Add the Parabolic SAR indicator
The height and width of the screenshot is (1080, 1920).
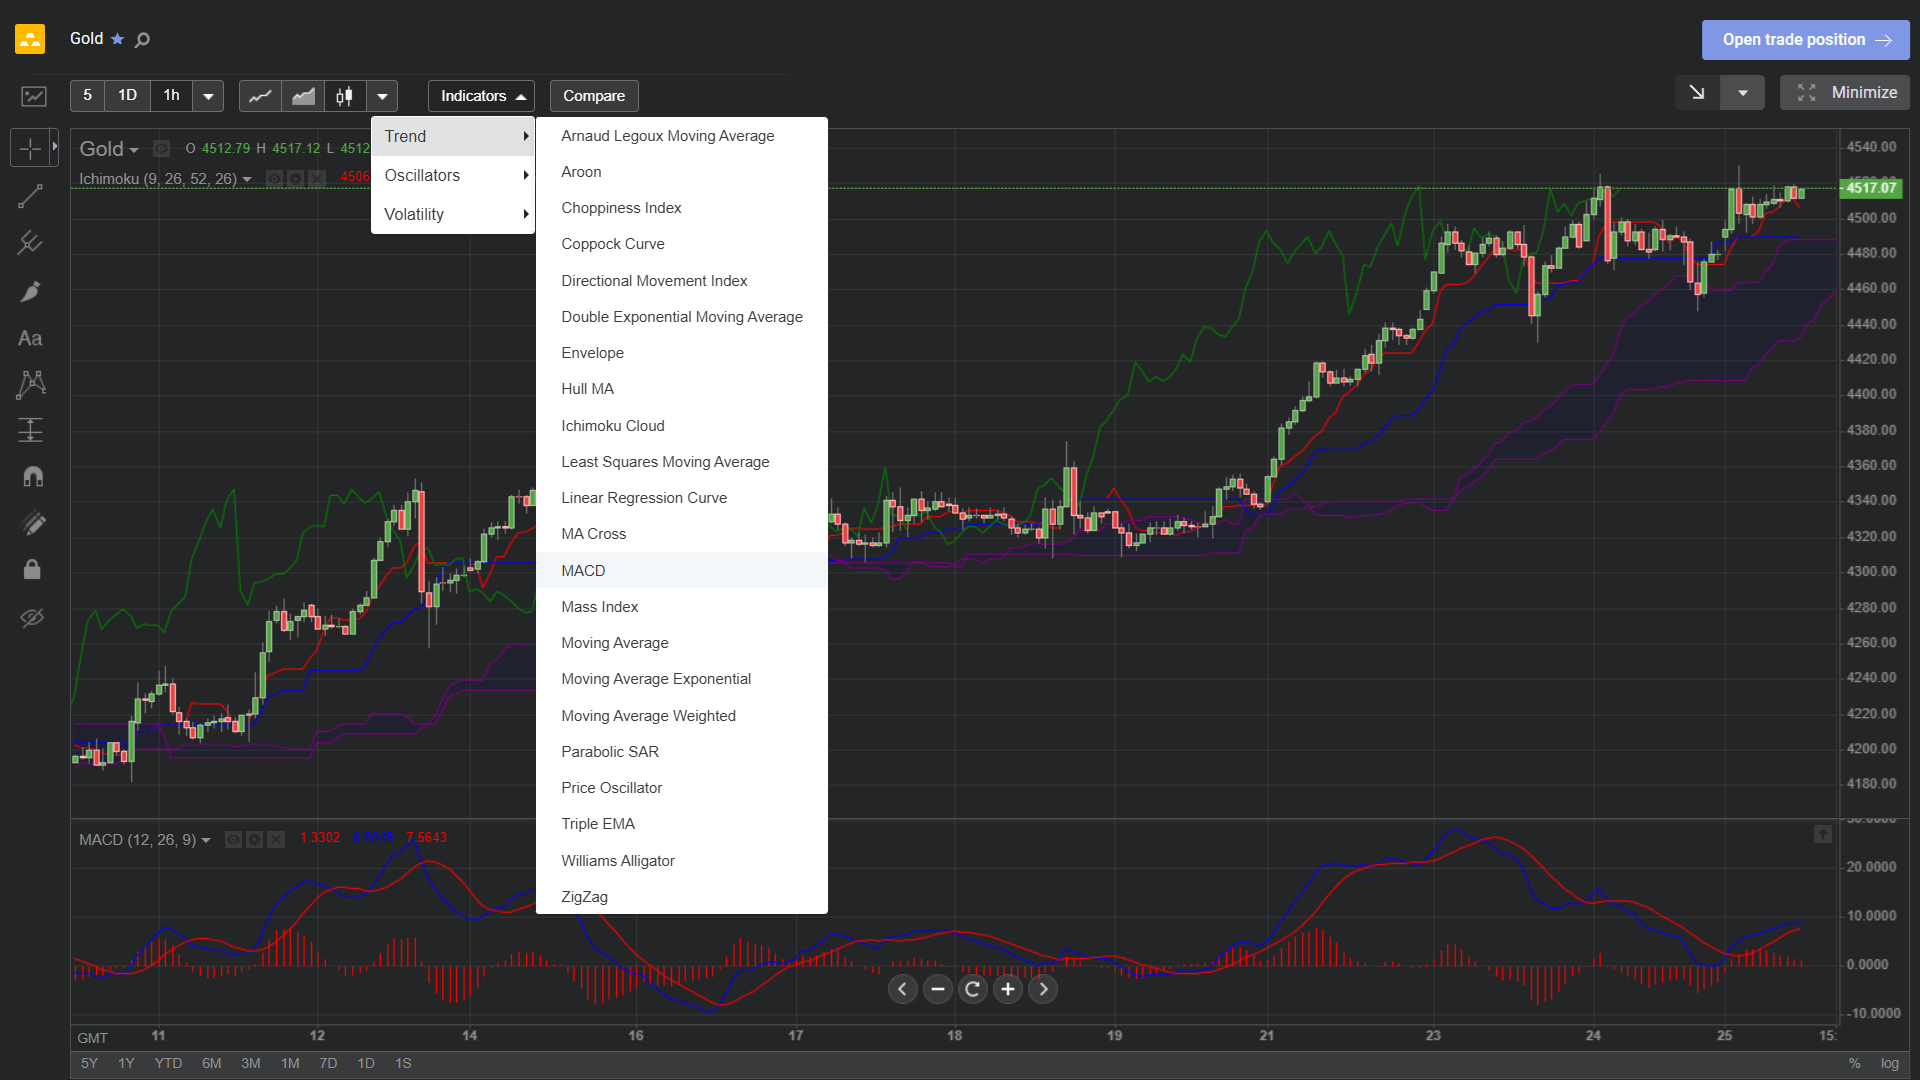coord(682,751)
